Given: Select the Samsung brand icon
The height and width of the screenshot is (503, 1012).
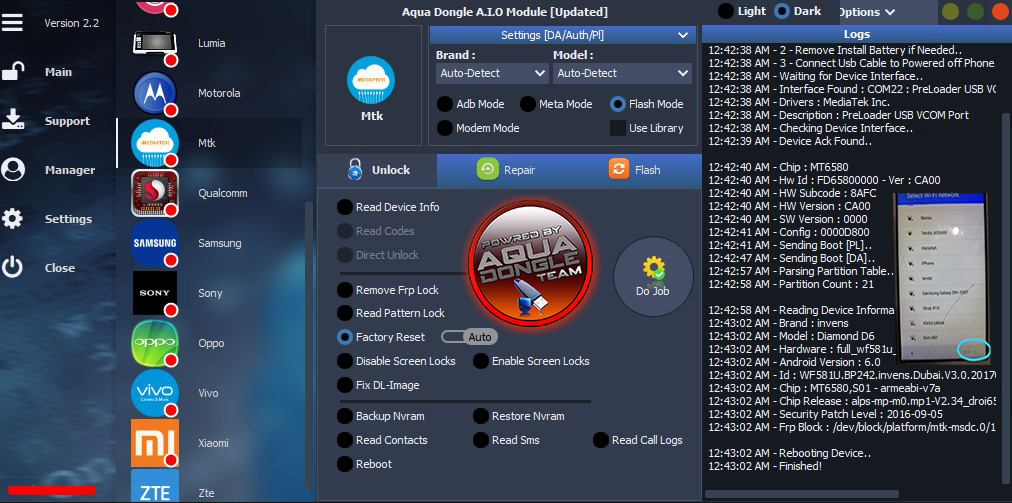Looking at the screenshot, I should (155, 243).
